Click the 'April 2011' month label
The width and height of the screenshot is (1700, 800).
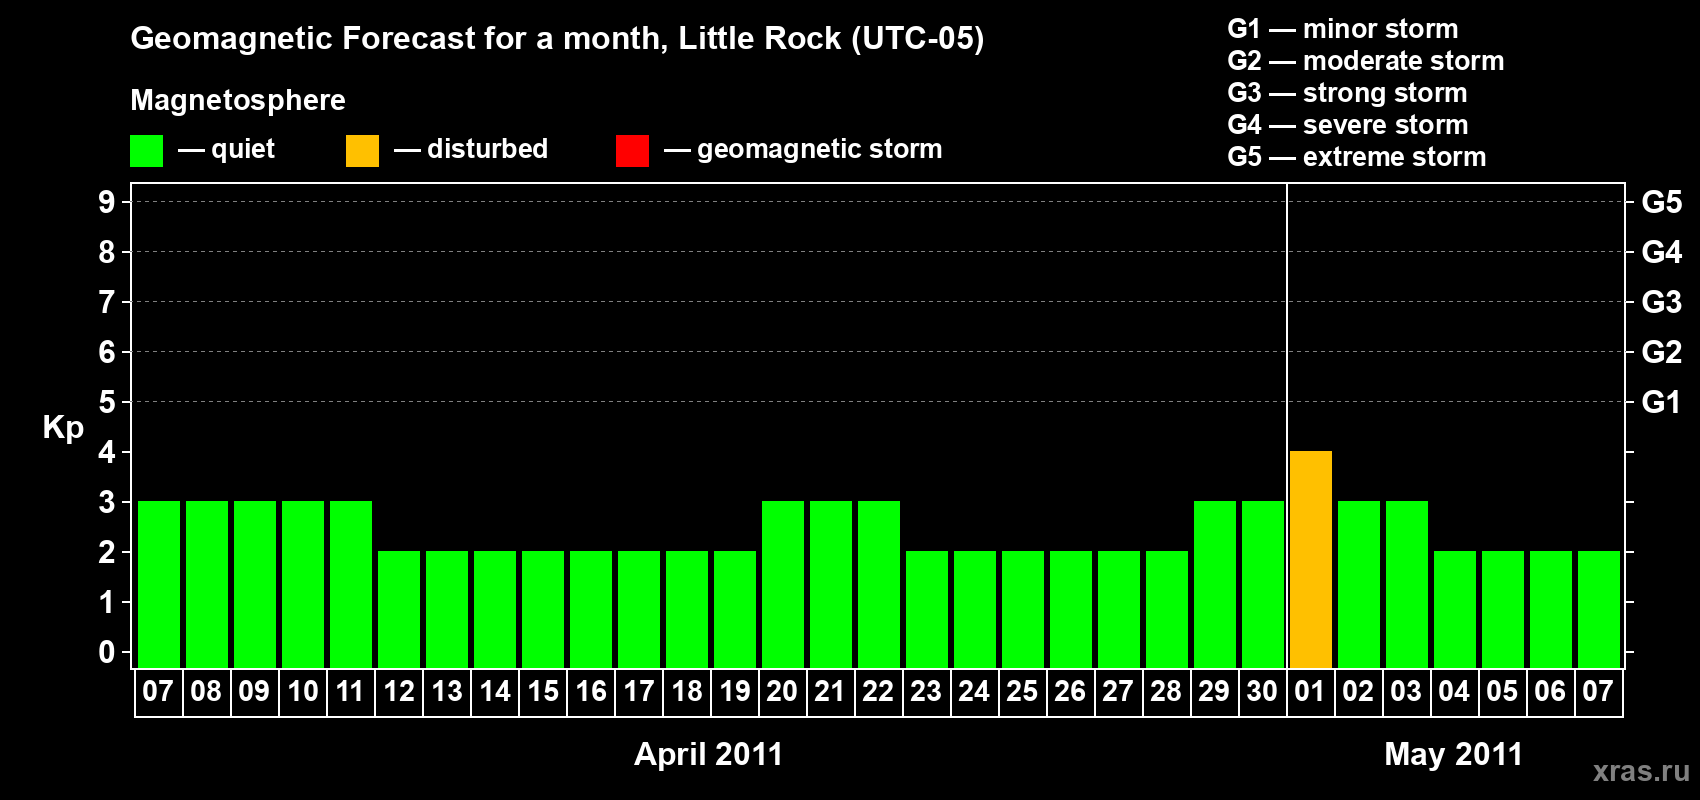(708, 754)
